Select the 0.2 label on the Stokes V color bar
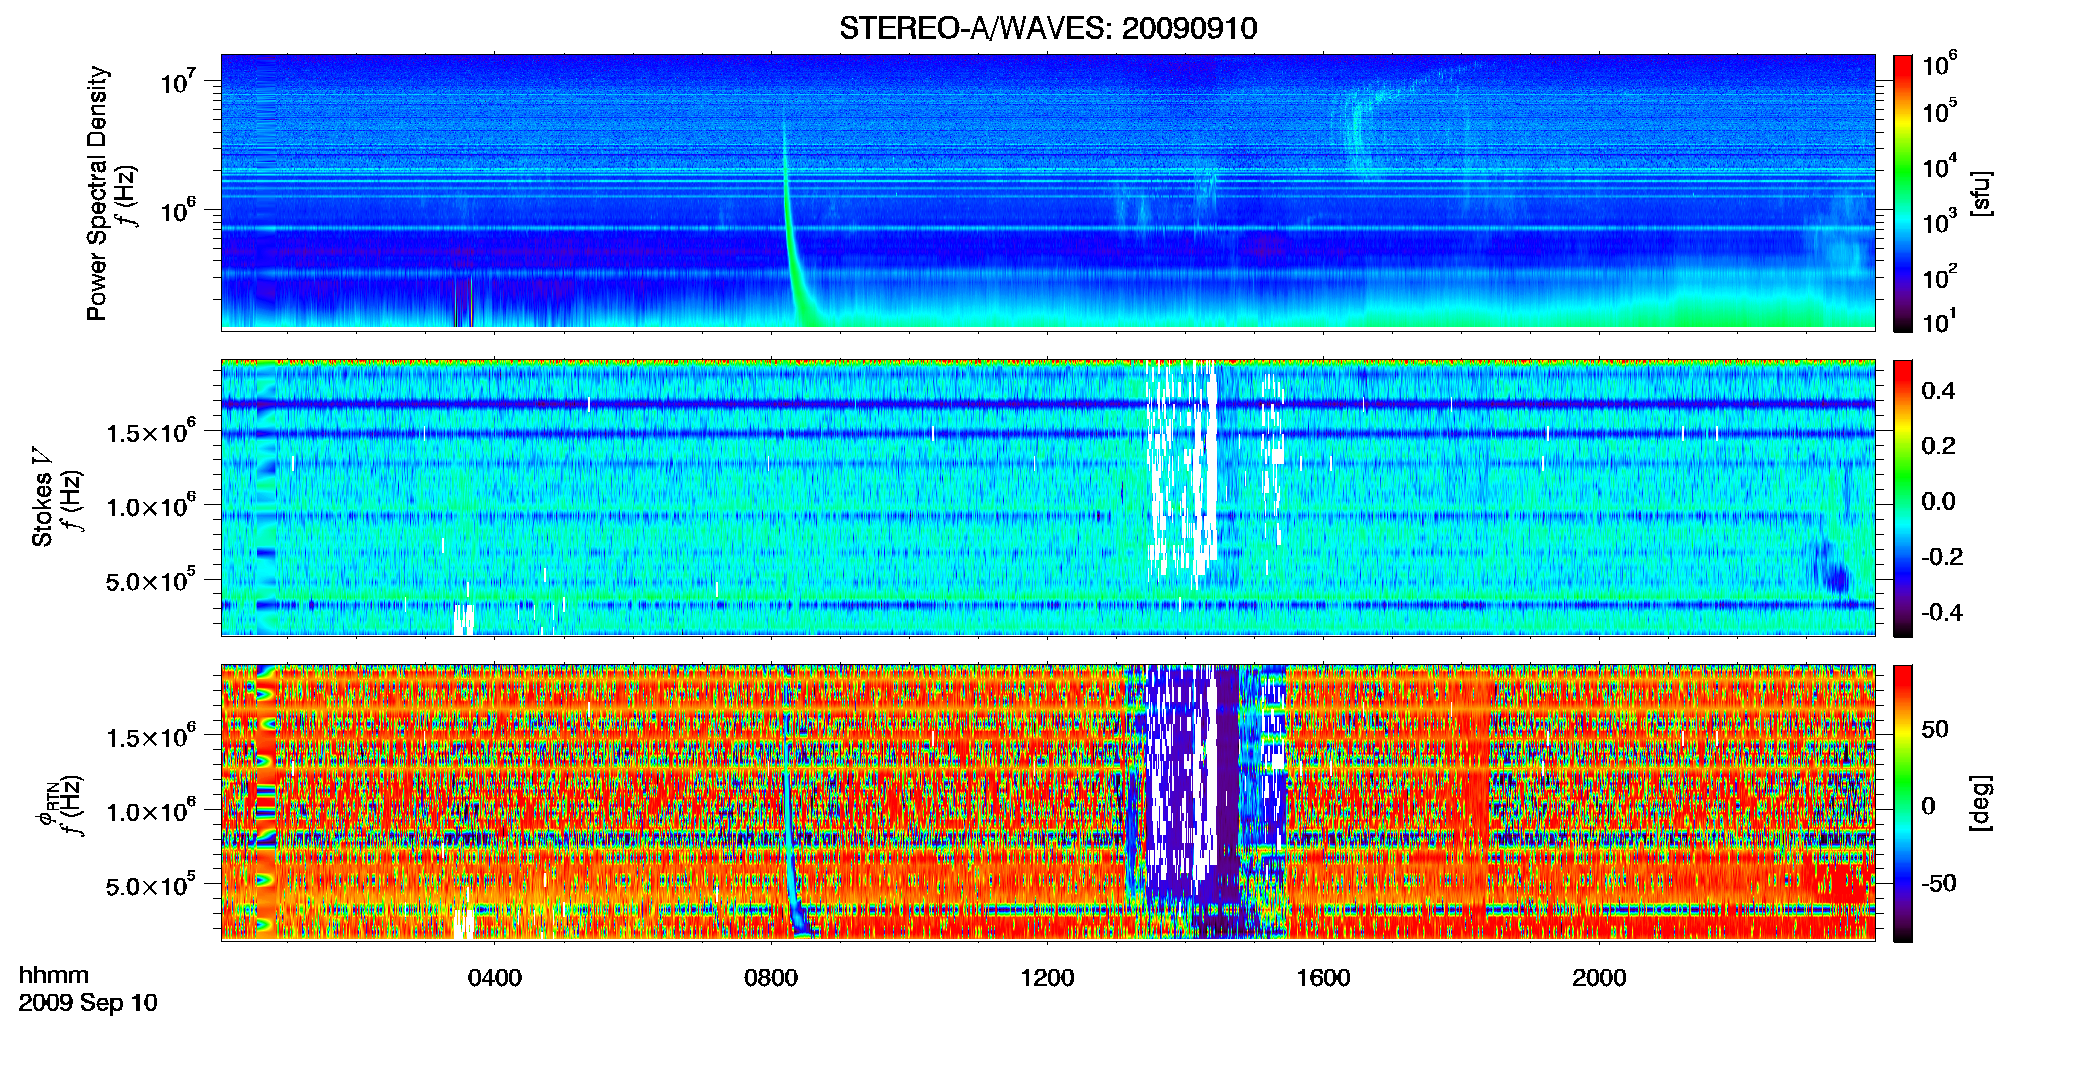The width and height of the screenshot is (2096, 1080). pyautogui.click(x=1938, y=446)
